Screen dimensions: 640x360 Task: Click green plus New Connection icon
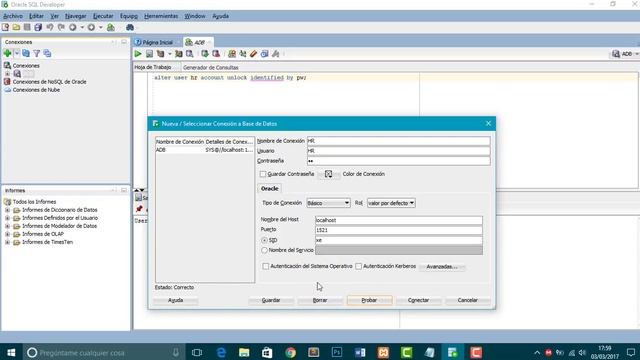(7, 53)
